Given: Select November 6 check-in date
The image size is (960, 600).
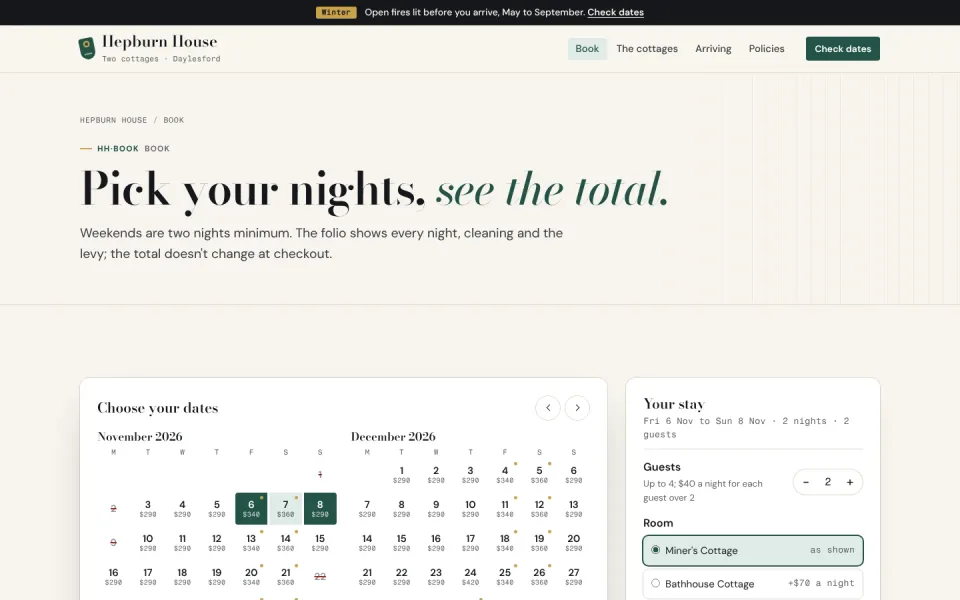Looking at the screenshot, I should 251,509.
